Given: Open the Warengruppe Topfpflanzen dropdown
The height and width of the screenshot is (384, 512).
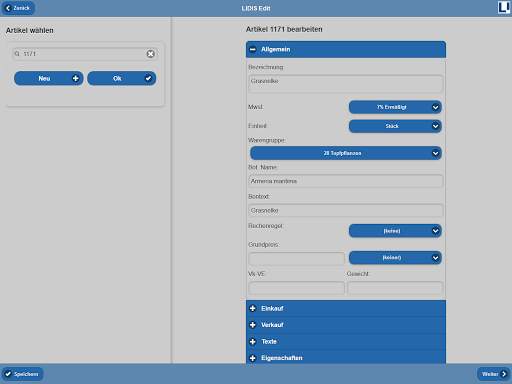Looking at the screenshot, I should (346, 153).
